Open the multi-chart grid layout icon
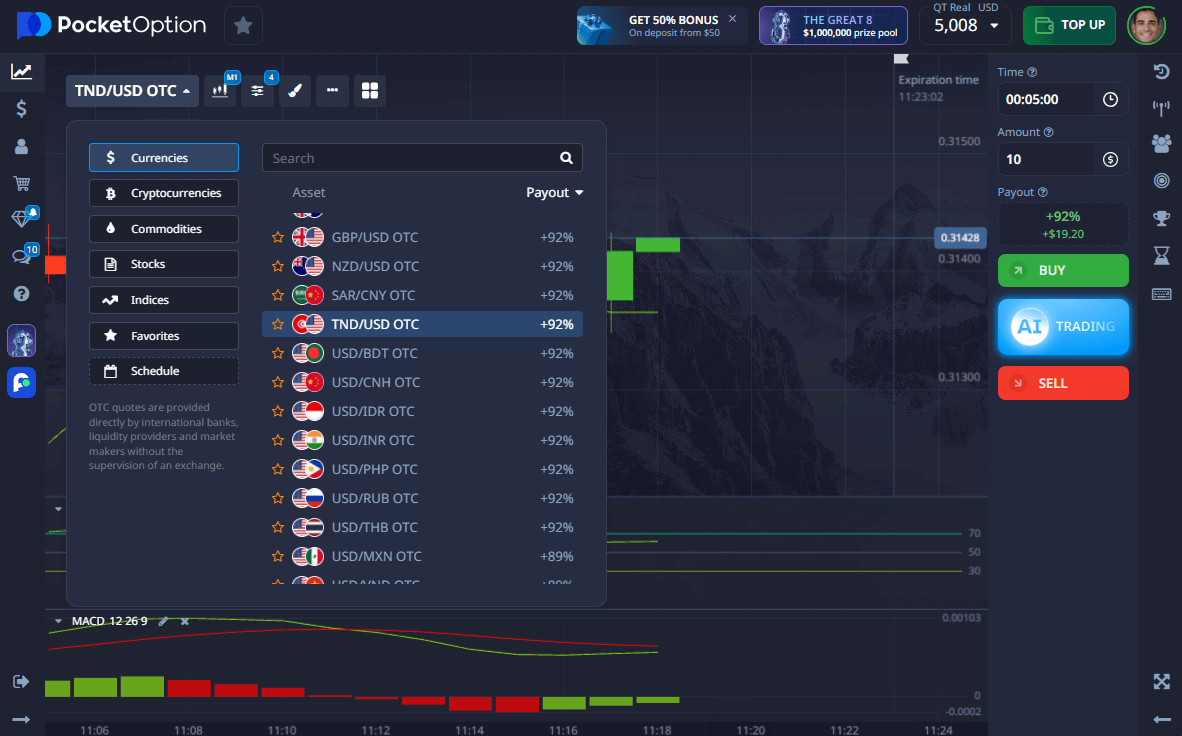 pos(370,91)
